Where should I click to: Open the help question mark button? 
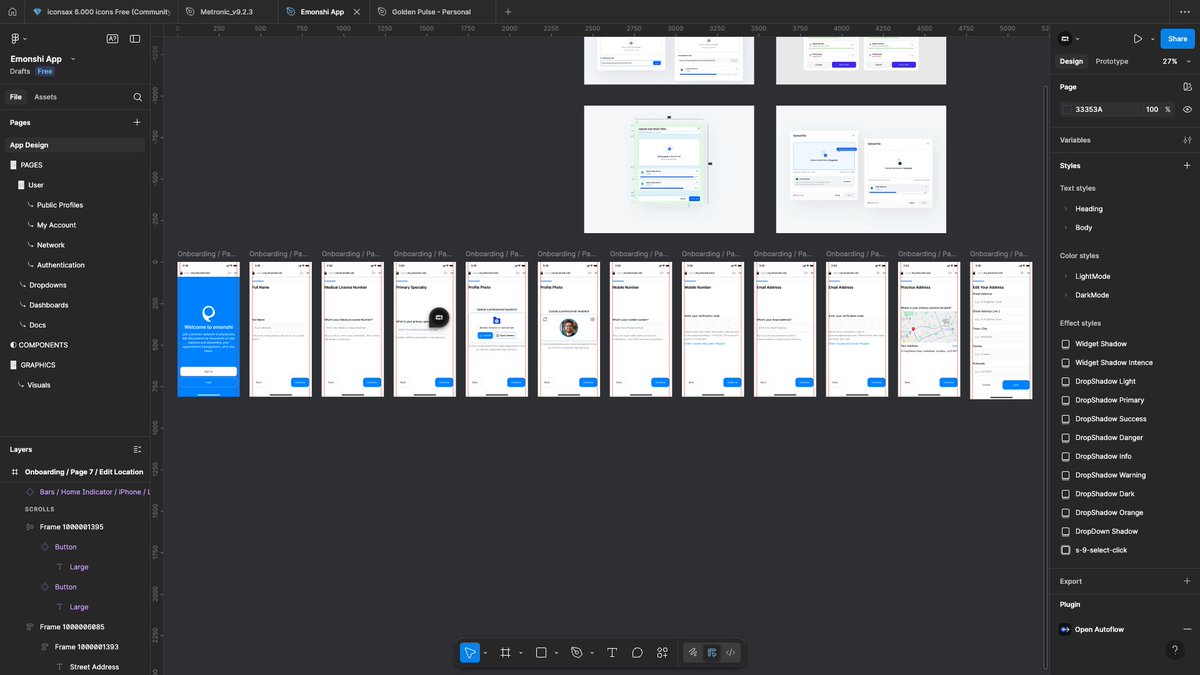(1175, 650)
